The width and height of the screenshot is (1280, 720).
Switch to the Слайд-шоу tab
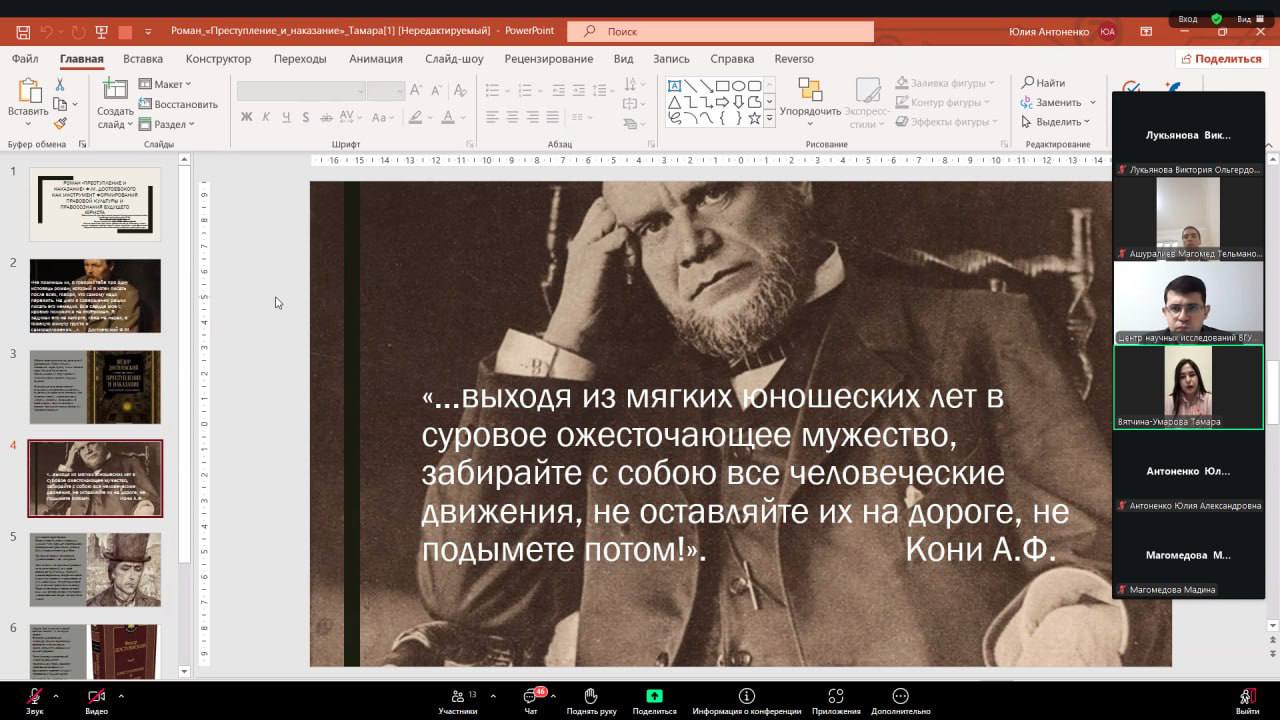(453, 59)
